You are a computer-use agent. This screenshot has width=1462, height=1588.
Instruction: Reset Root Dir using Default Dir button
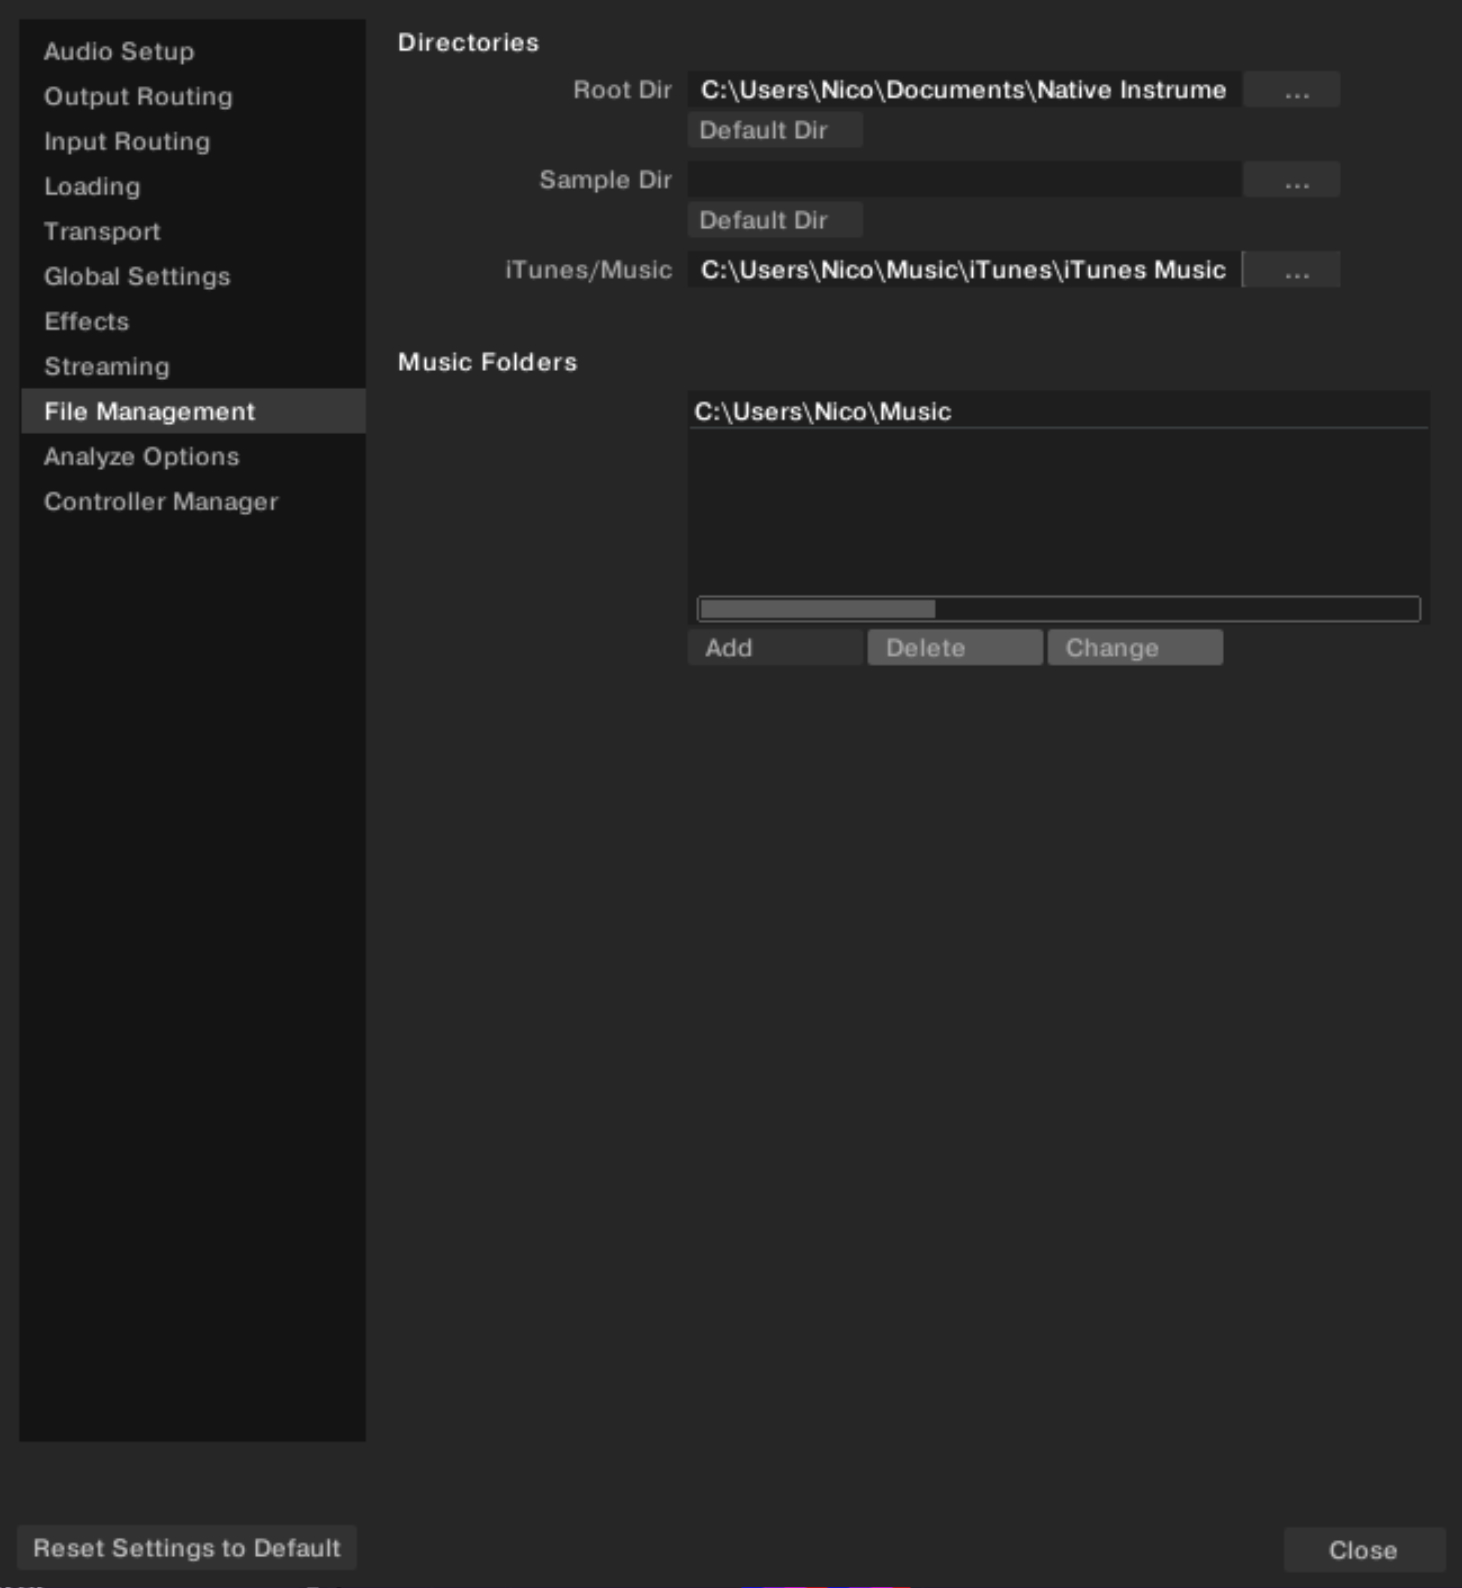point(775,130)
